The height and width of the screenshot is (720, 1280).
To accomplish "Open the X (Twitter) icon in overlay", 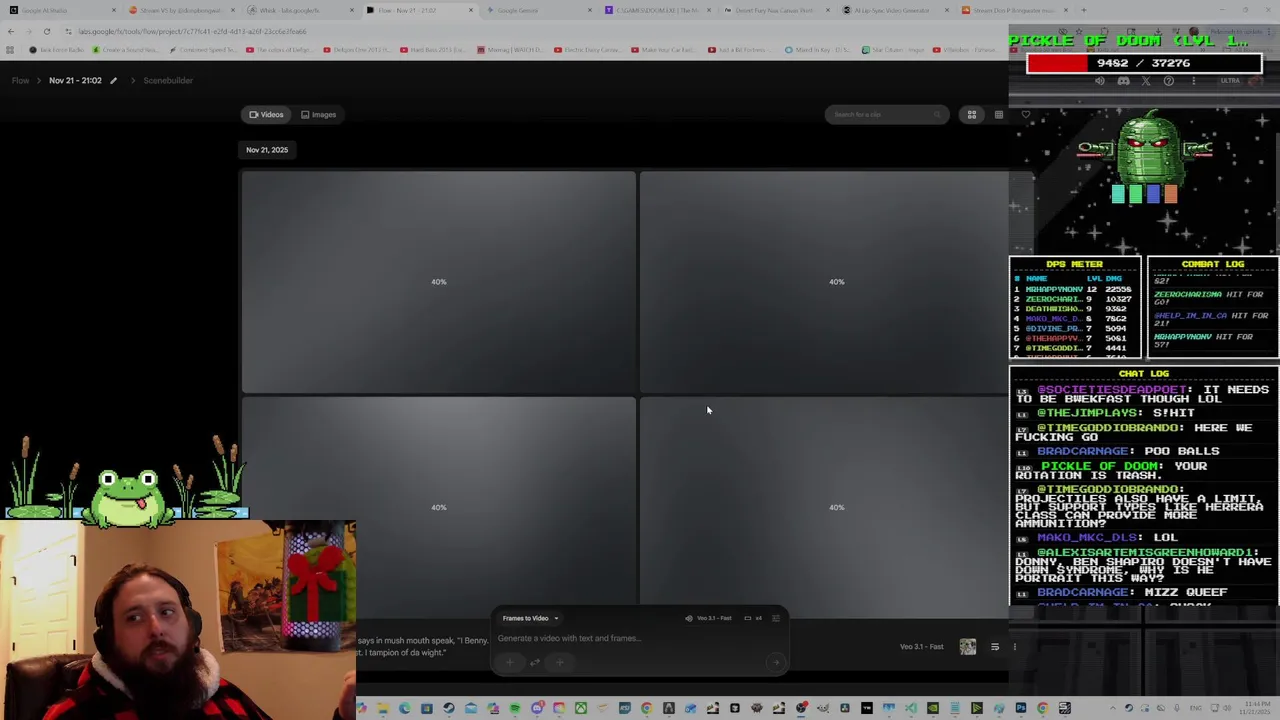I will pyautogui.click(x=1146, y=81).
